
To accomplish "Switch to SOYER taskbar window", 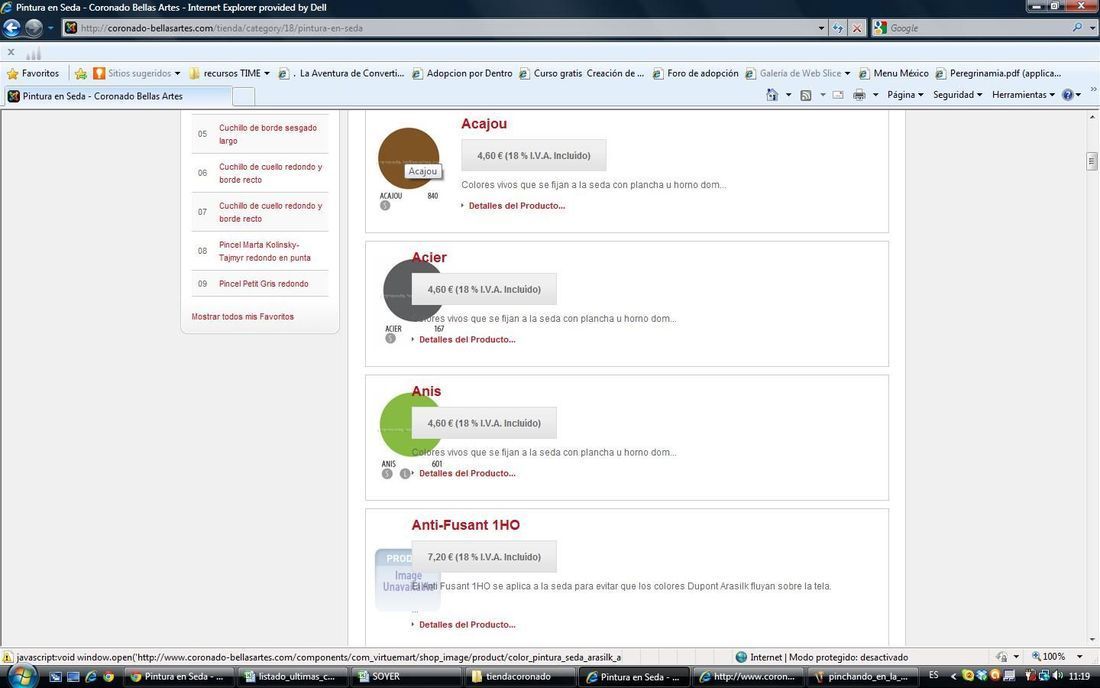I will tap(406, 677).
